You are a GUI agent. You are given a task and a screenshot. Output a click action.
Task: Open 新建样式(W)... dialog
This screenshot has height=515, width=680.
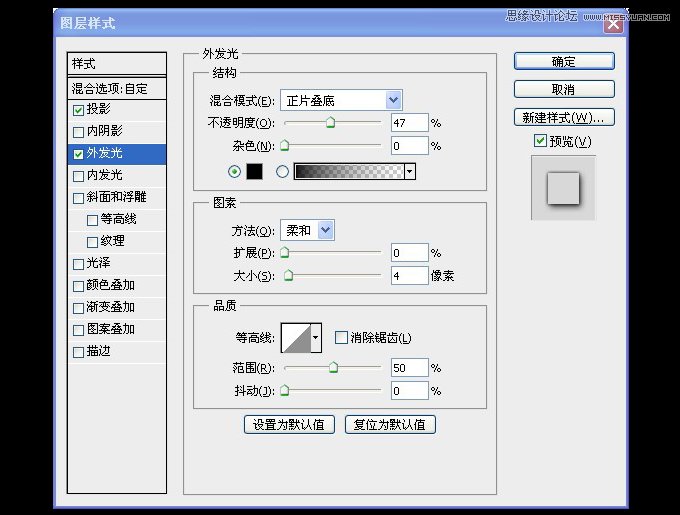coord(564,117)
